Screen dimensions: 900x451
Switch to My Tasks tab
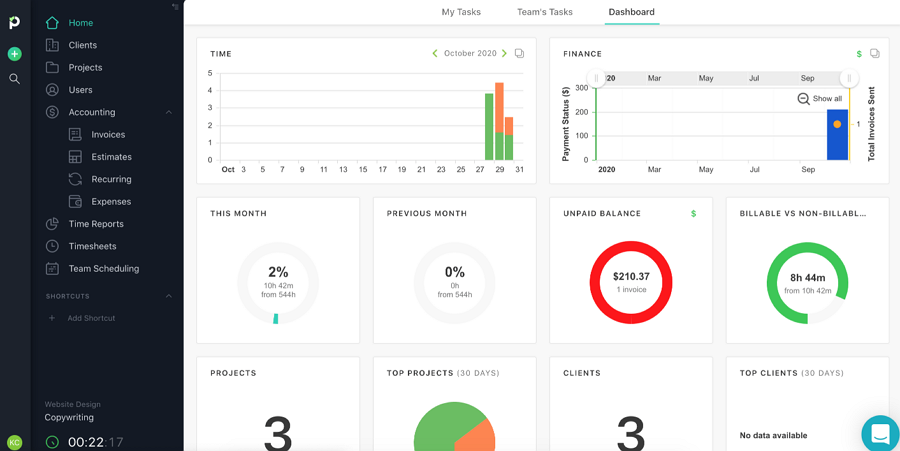coord(461,12)
